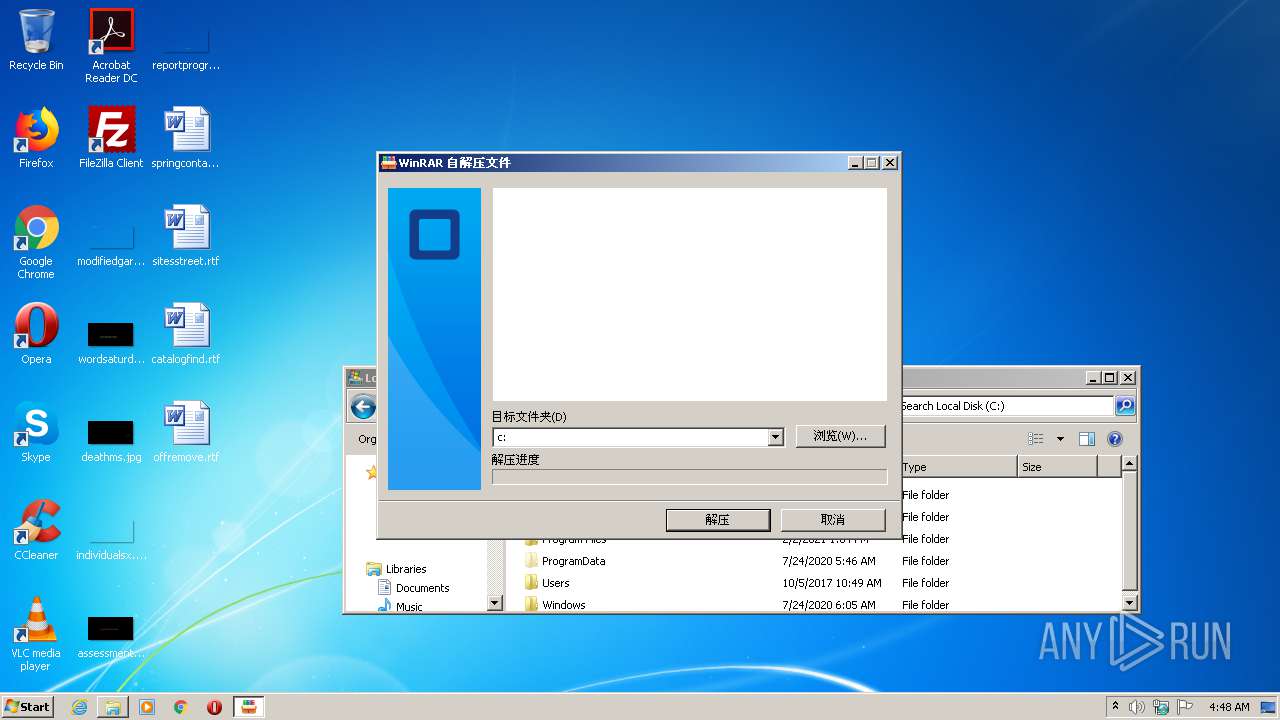Select the individualsx… desktop file

[x=111, y=538]
